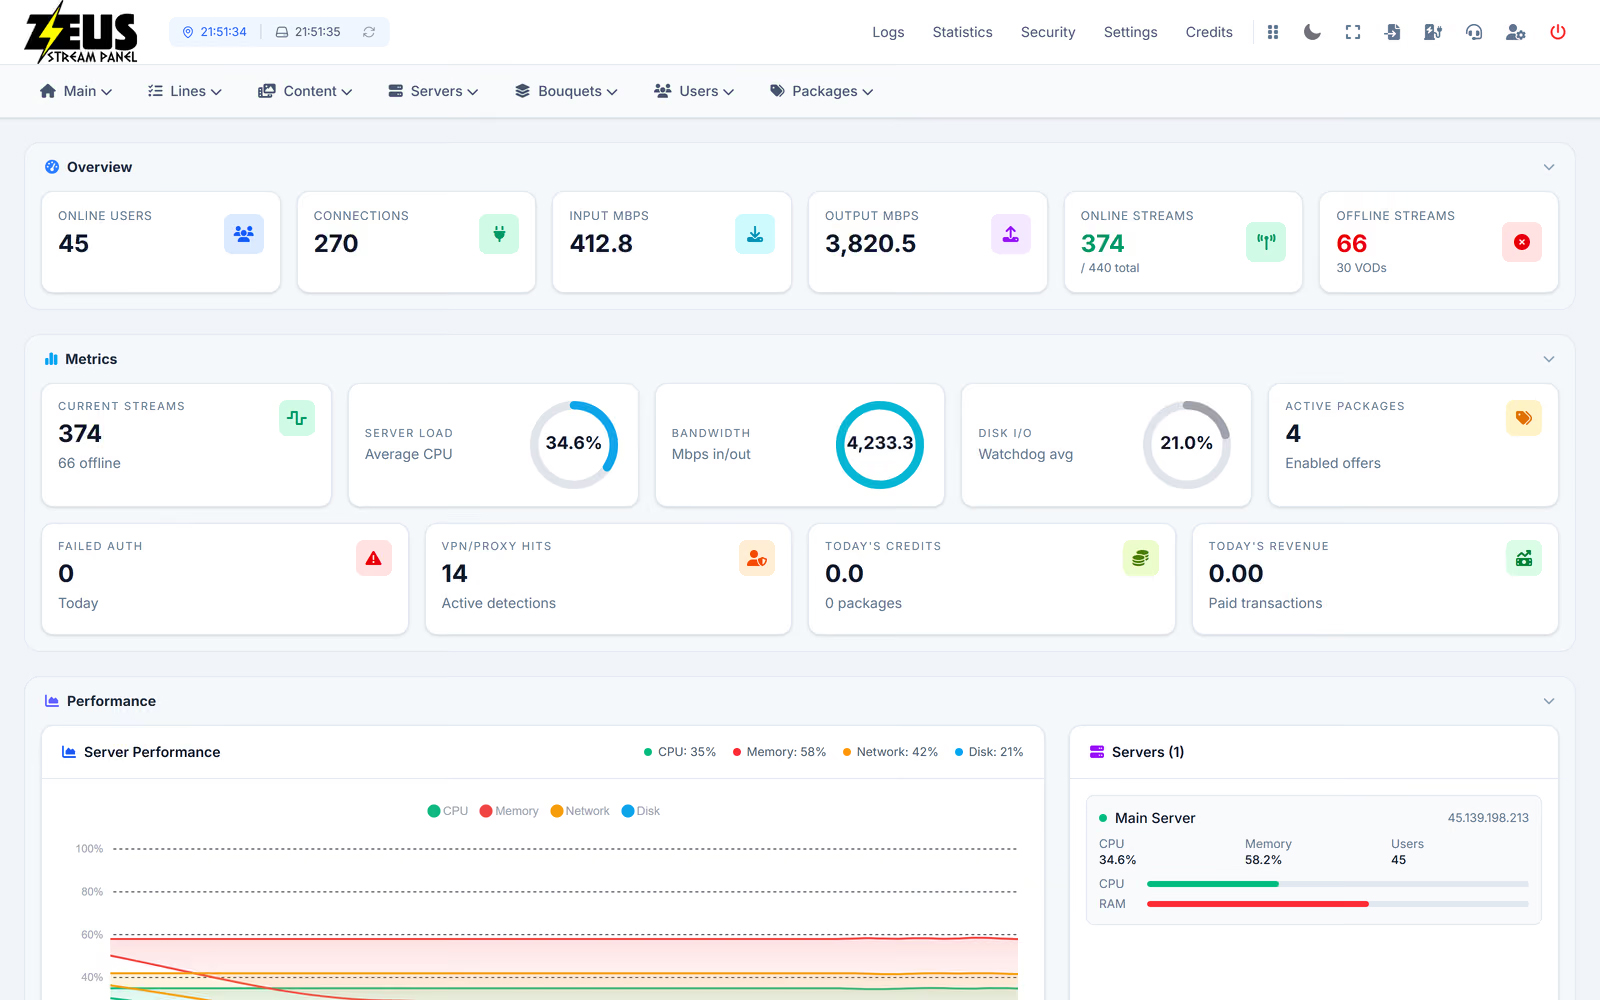Click the Online Streams antenna icon
This screenshot has height=1000, width=1600.
tap(1266, 242)
